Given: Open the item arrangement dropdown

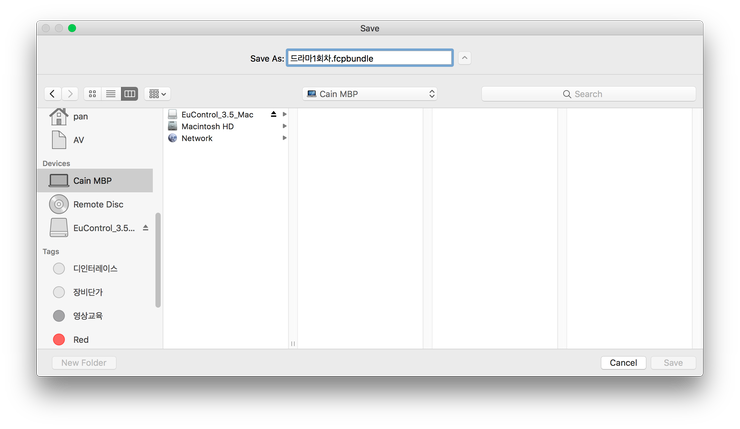Looking at the screenshot, I should click(x=158, y=94).
